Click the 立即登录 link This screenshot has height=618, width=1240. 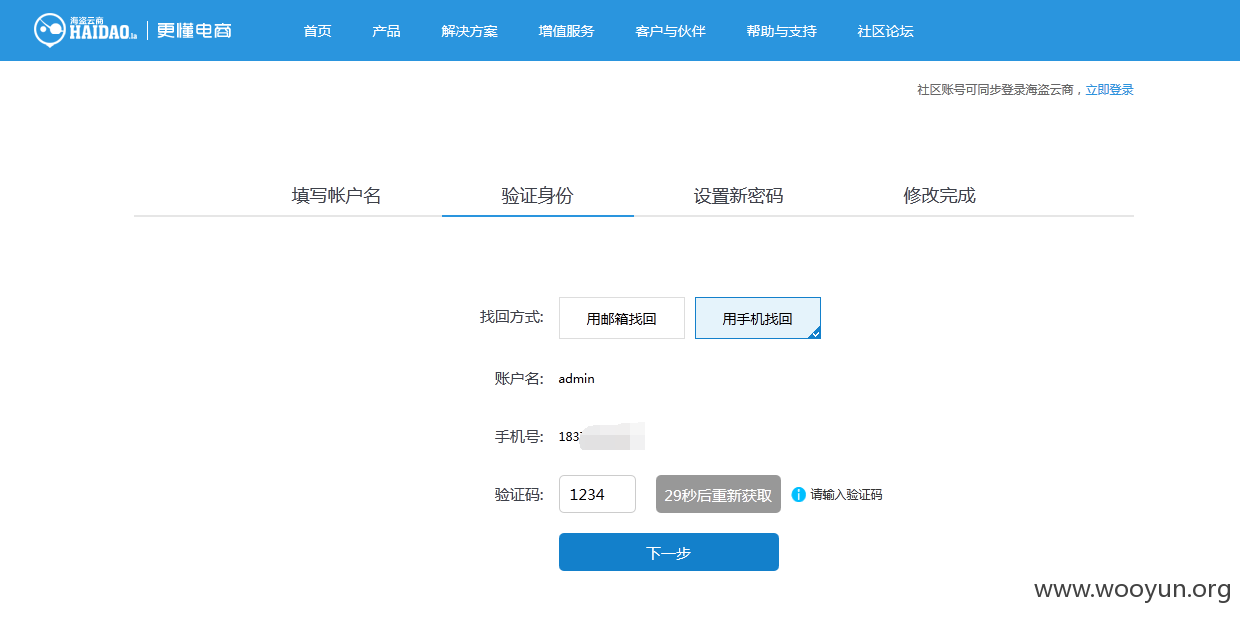pyautogui.click(x=1110, y=90)
